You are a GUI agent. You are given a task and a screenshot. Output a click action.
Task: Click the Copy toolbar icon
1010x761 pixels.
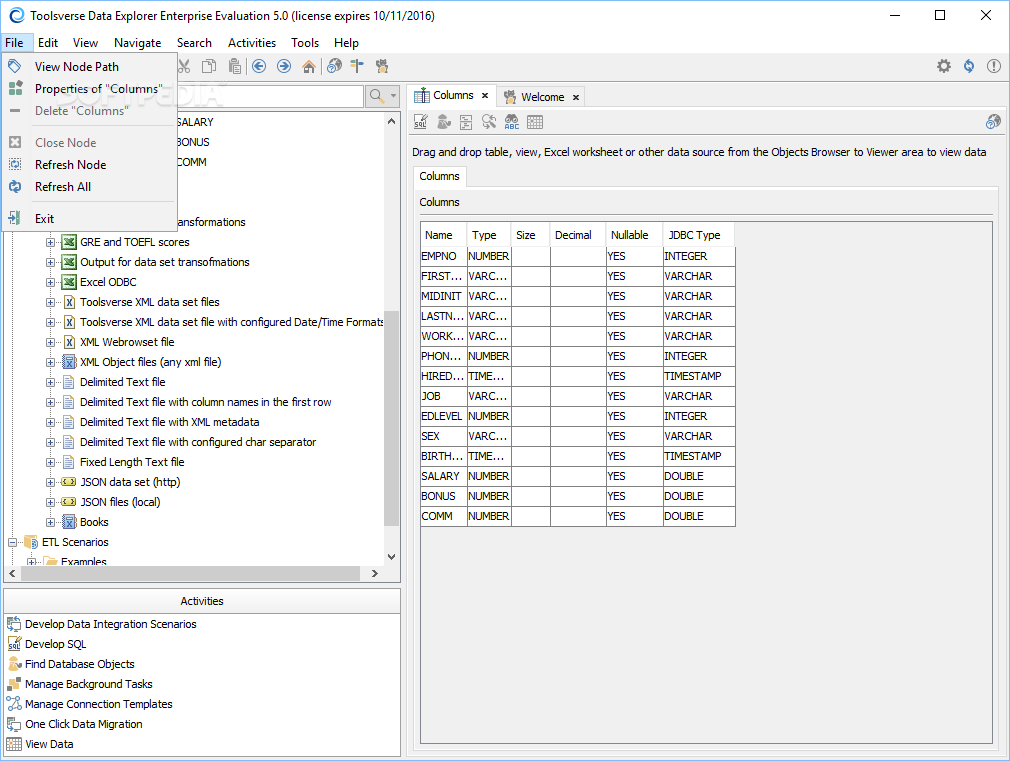point(209,66)
